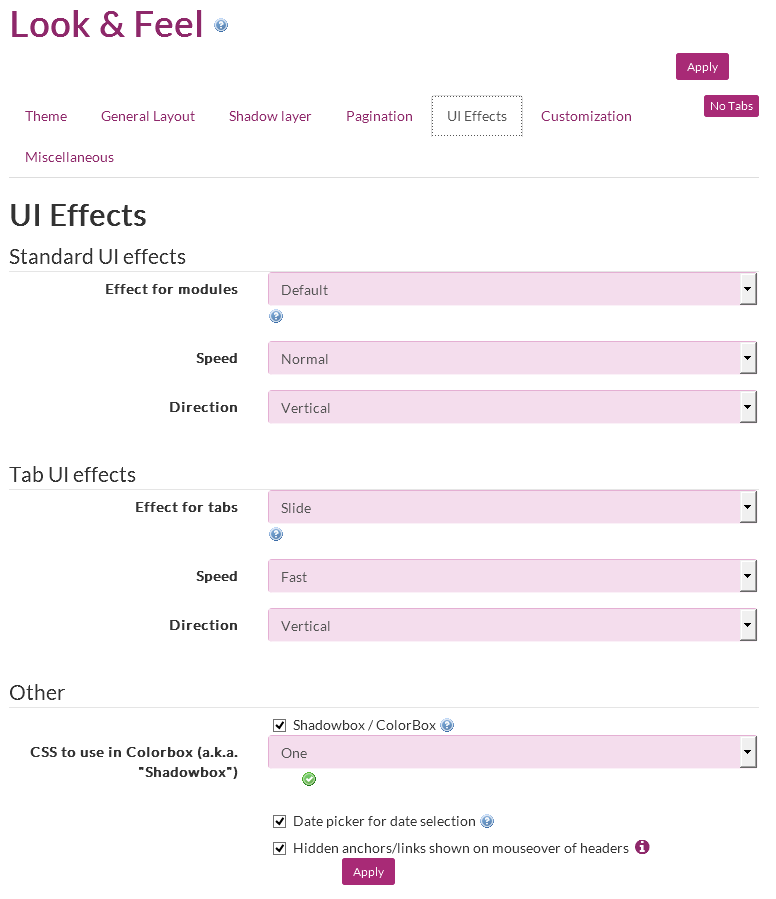The image size is (776, 899).
Task: Click info icon next to Hidden anchors option
Action: (x=642, y=847)
